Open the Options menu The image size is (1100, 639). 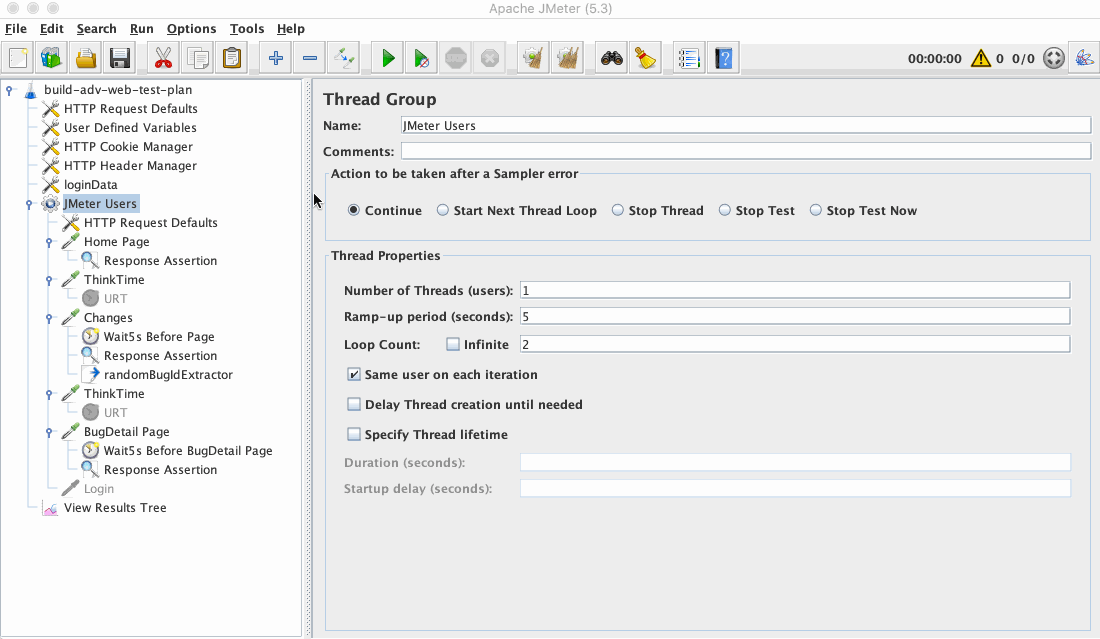(191, 29)
